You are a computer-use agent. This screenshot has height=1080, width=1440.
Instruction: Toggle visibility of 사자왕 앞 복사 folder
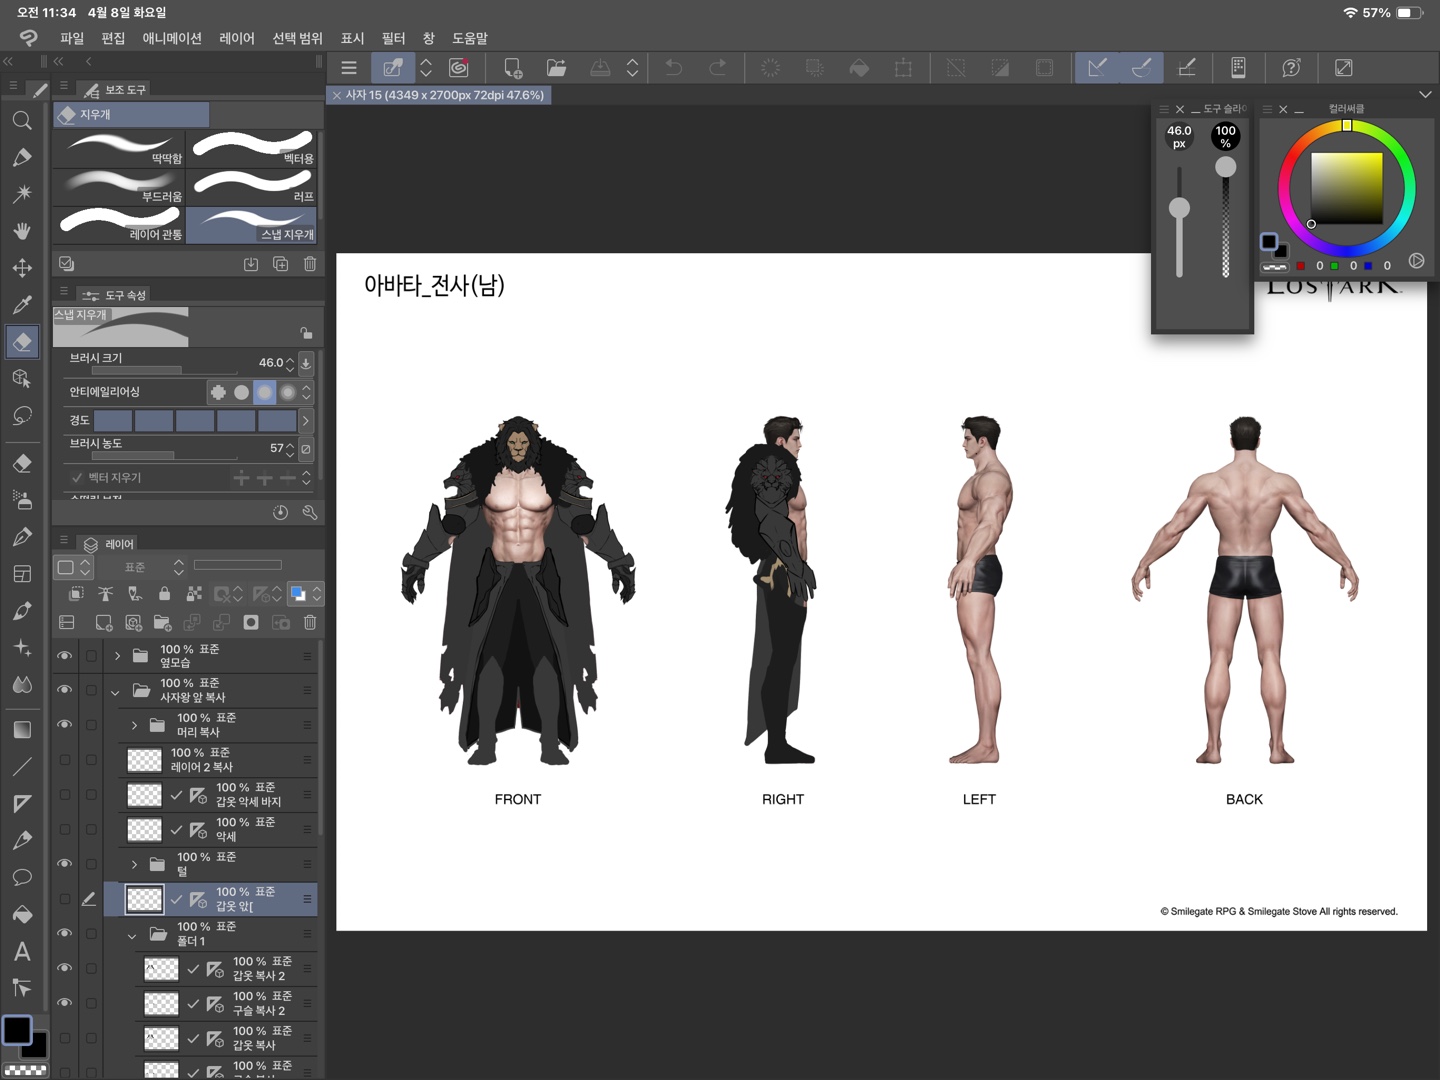click(64, 690)
